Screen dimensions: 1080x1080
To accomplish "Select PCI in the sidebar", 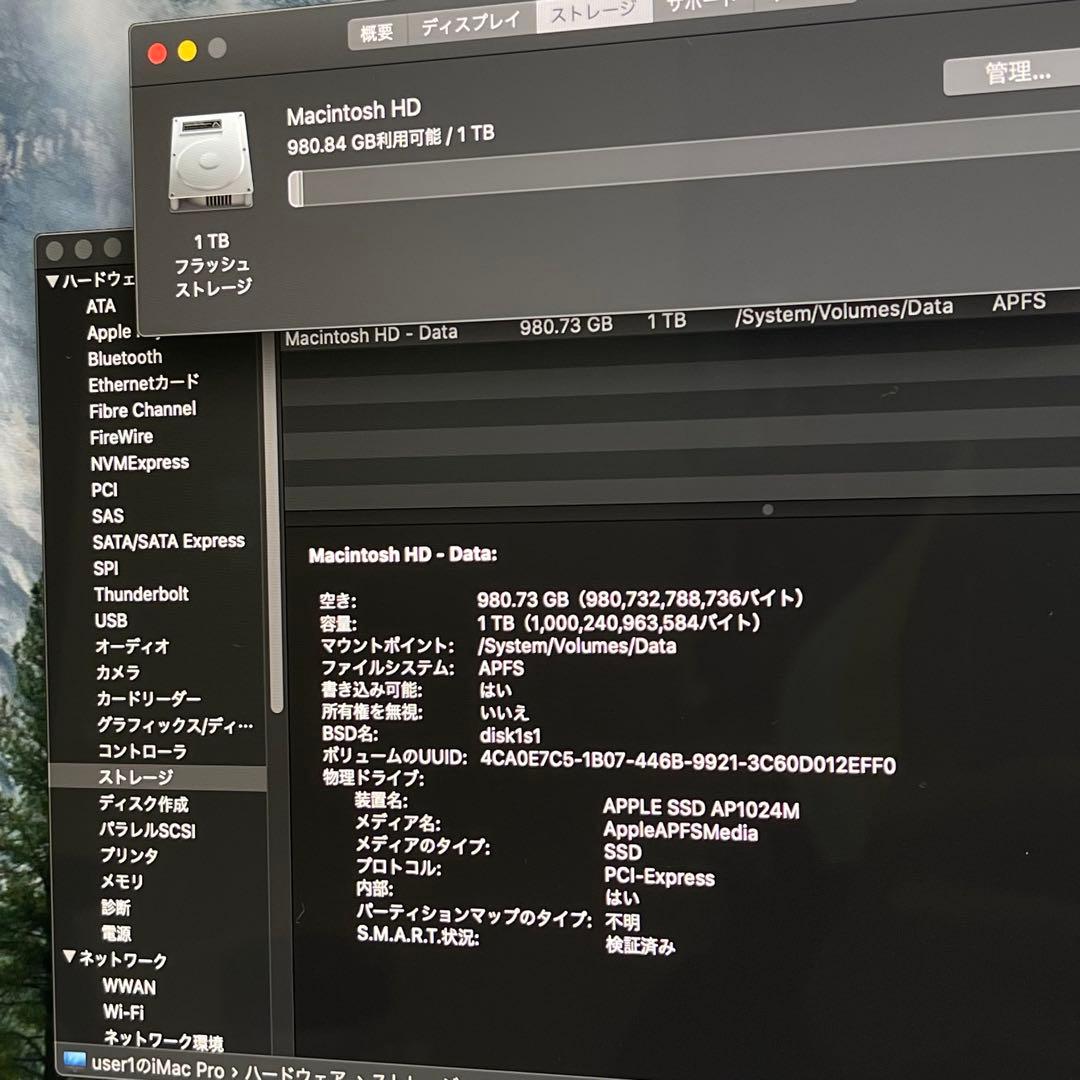I will 104,490.
